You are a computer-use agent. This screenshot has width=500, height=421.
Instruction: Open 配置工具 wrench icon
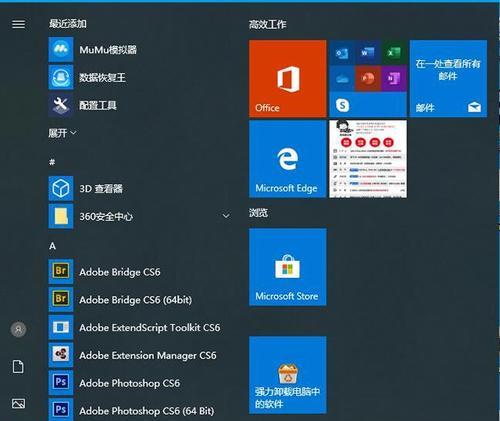tap(61, 105)
